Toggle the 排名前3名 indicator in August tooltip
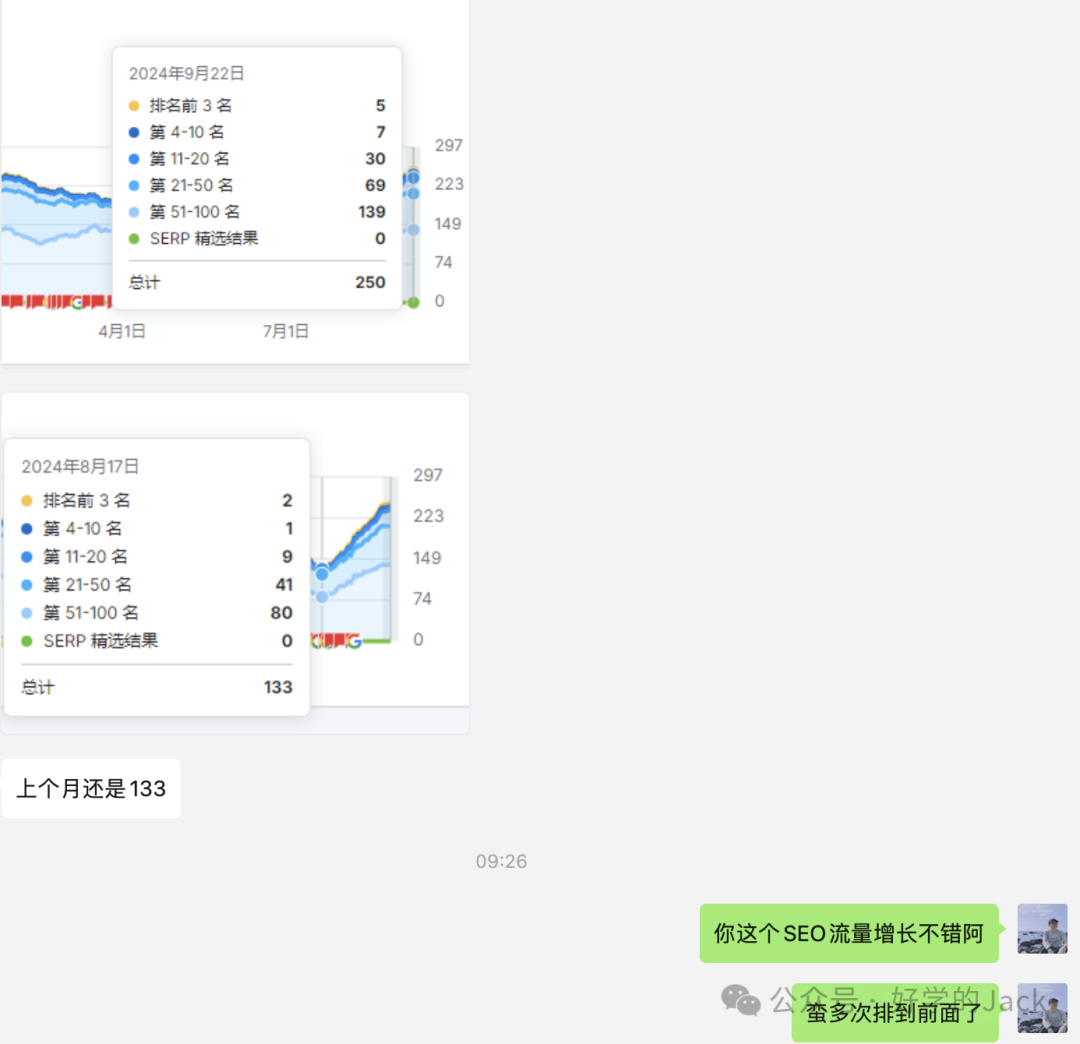The image size is (1080, 1044). pyautogui.click(x=27, y=500)
